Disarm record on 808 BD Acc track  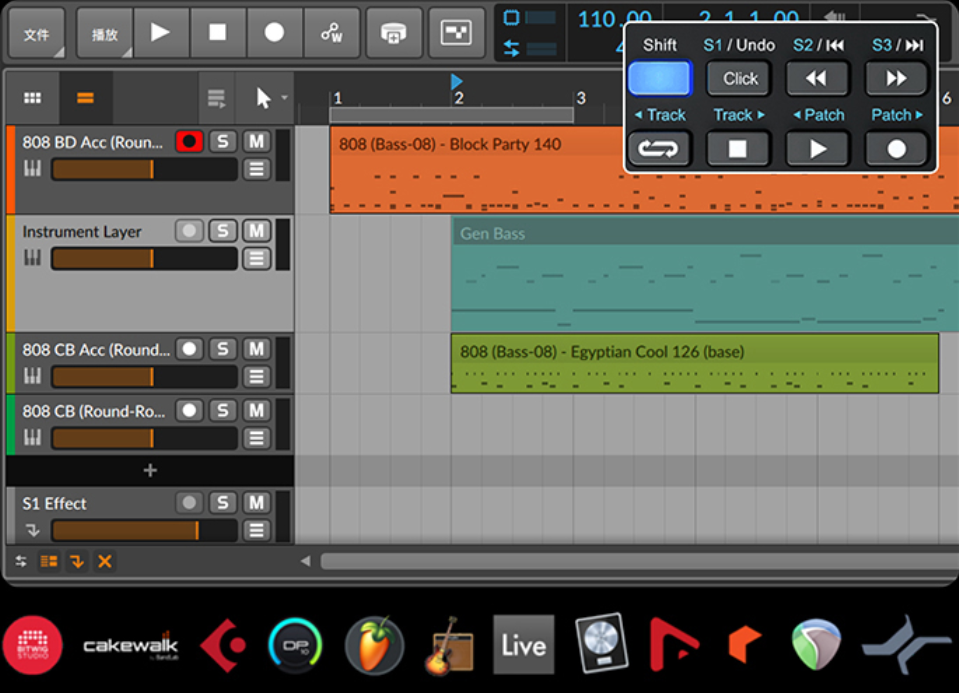(x=189, y=142)
